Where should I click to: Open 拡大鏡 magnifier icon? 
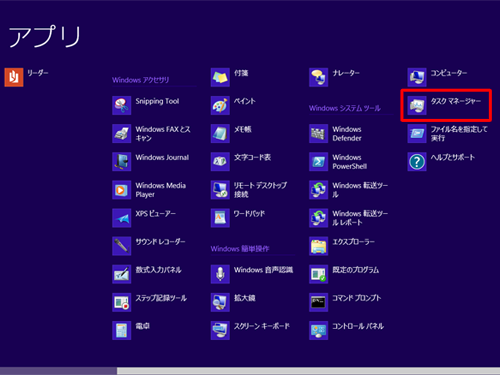[220, 302]
